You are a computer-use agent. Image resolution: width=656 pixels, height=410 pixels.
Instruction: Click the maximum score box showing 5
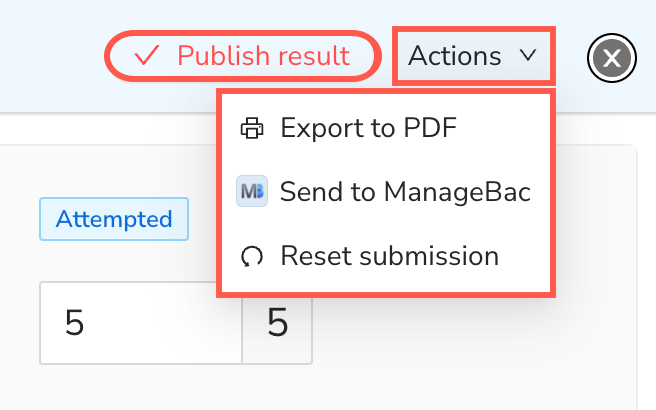point(277,323)
